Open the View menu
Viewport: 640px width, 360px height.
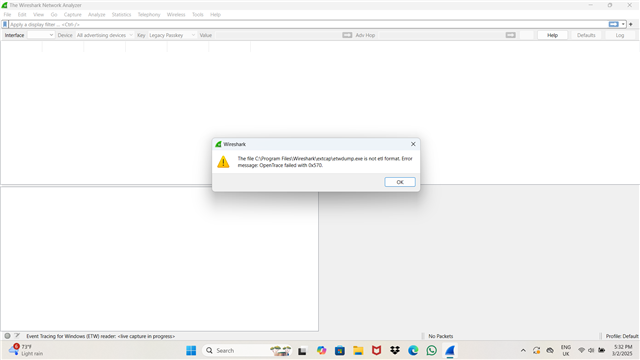[x=38, y=15]
